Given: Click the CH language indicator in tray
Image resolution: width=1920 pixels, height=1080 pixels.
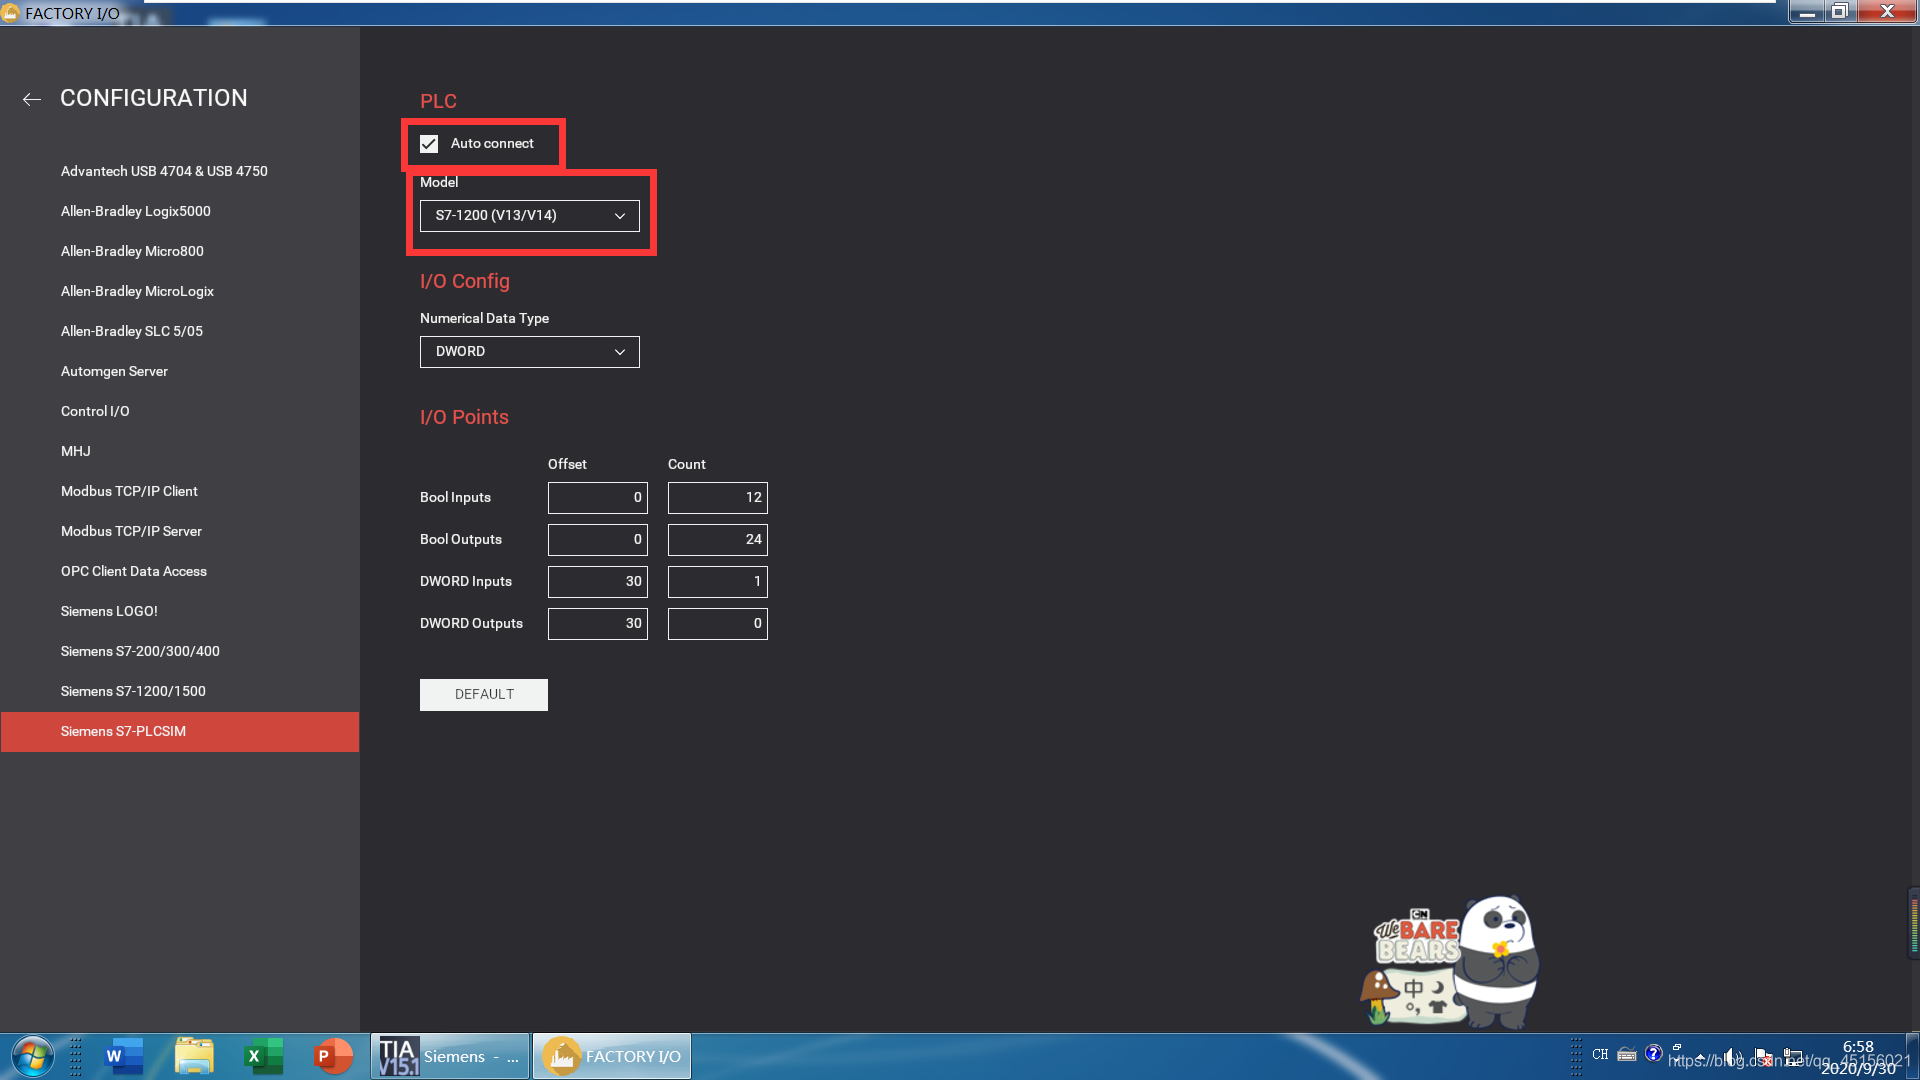Looking at the screenshot, I should point(1600,1054).
